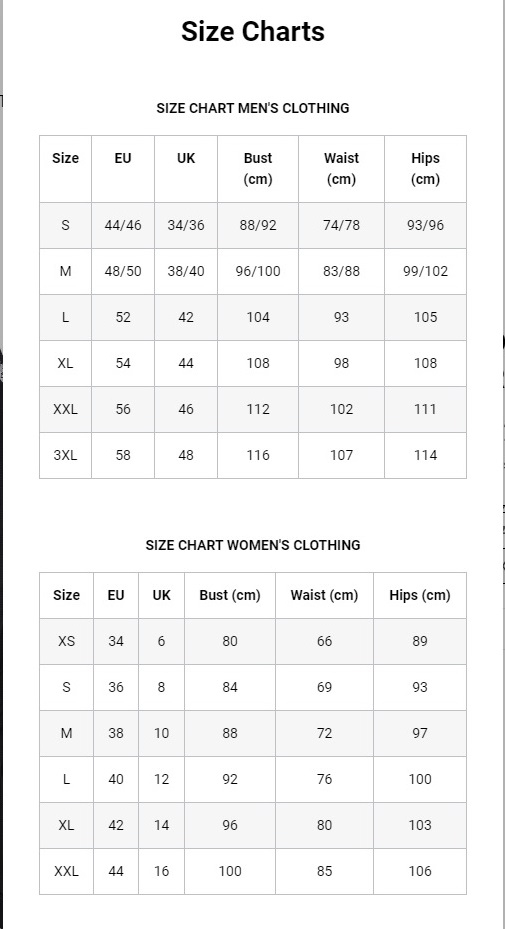This screenshot has height=929, width=505.
Task: Select the Size Chart Women's Clothing title
Action: click(252, 545)
